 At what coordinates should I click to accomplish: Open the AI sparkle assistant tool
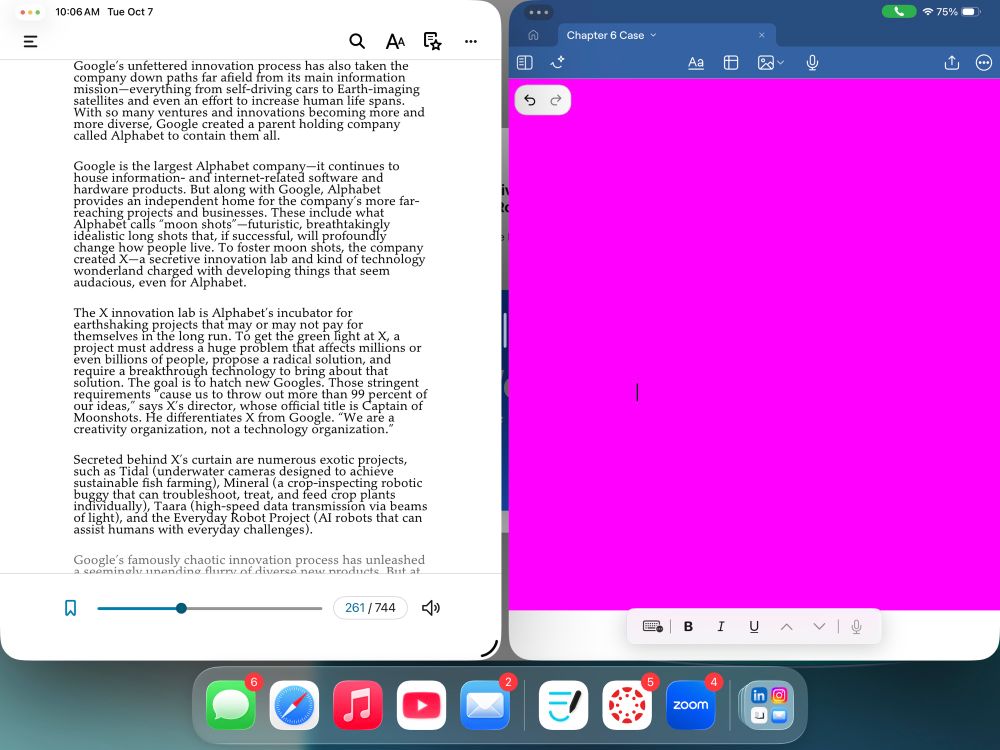click(557, 62)
